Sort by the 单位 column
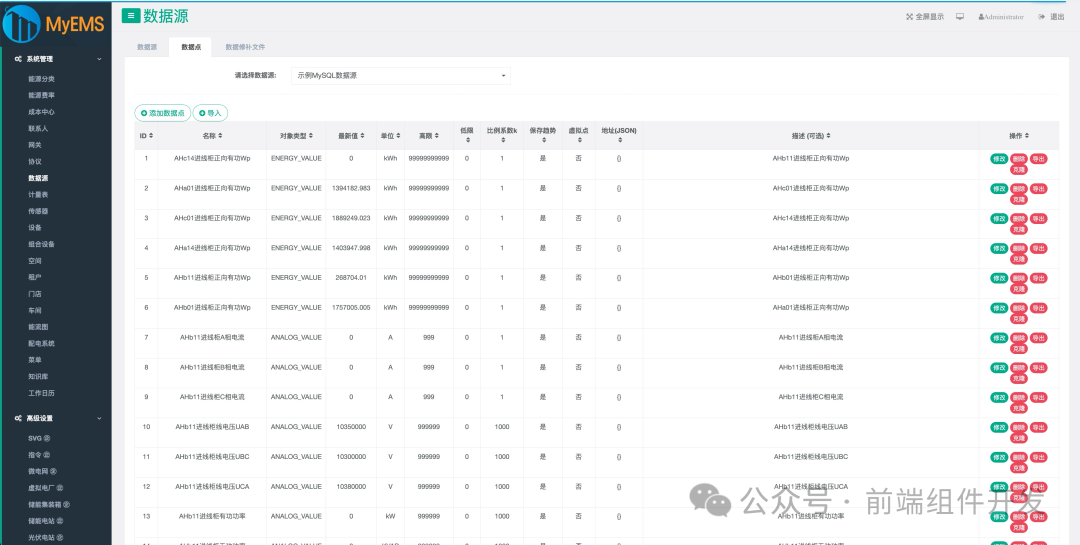Screen dimensions: 1080x545 click(390, 136)
